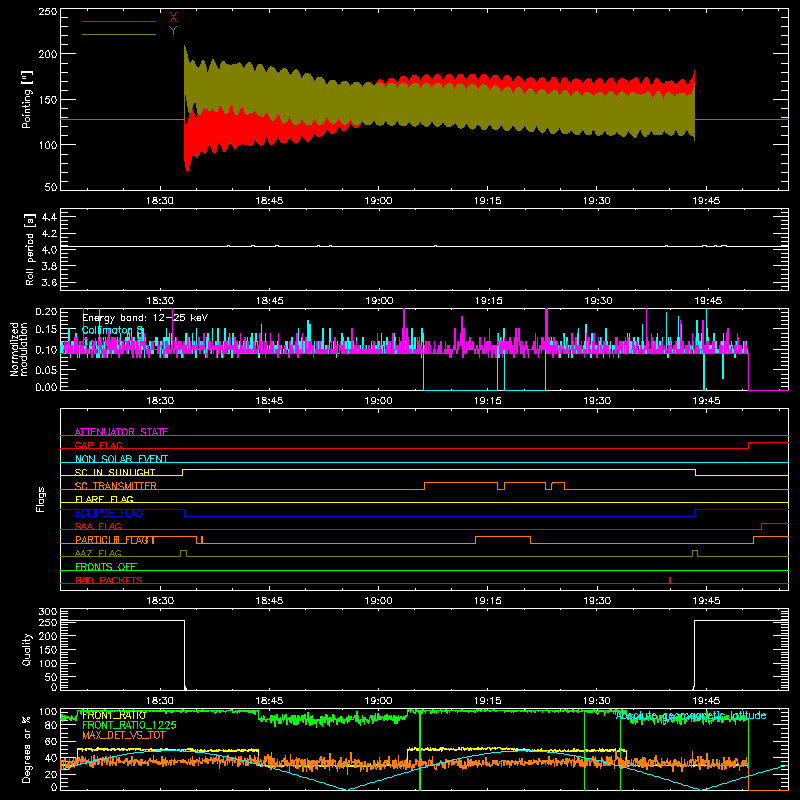The width and height of the screenshot is (800, 800).
Task: Click the 250 value on Pointing axis
Action: (47, 12)
